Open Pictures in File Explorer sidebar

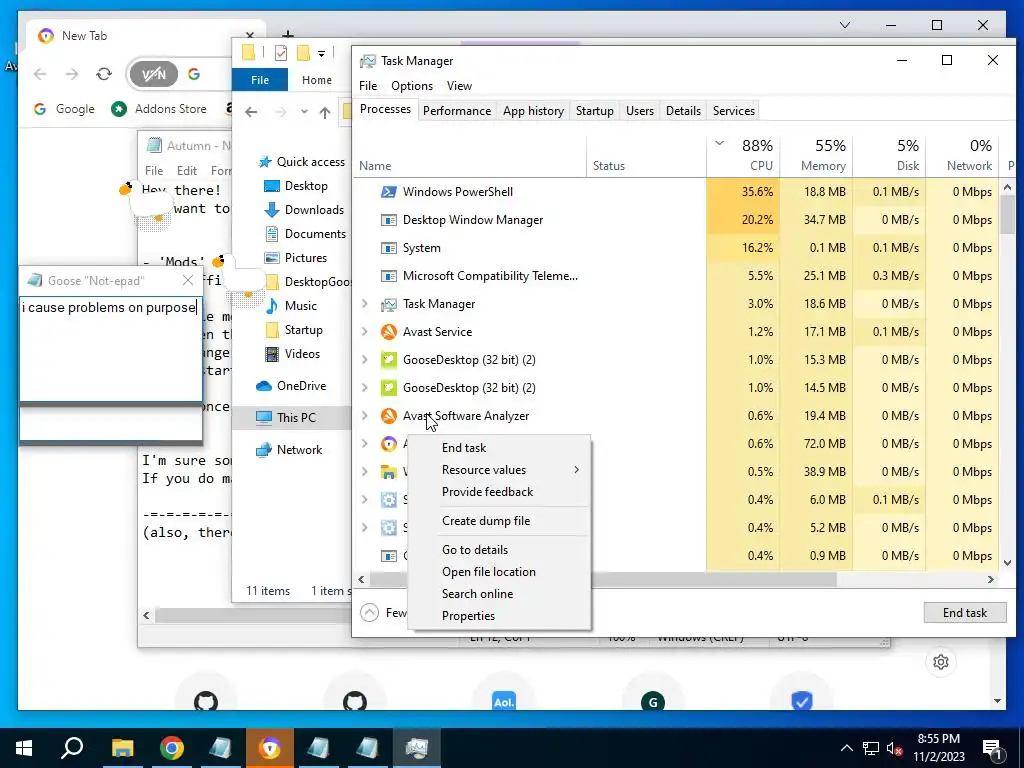(x=296, y=258)
